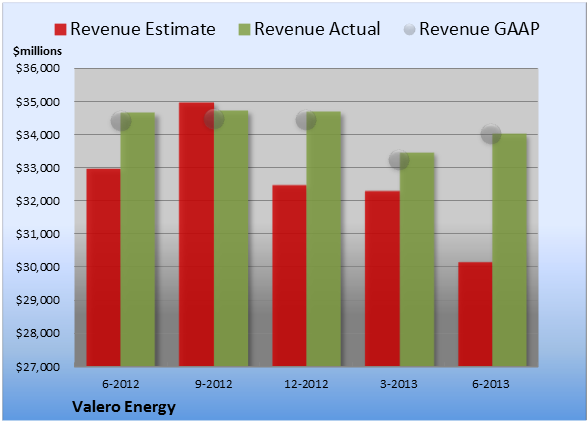The image size is (588, 422).
Task: Select the green actual bar for 12-2012
Action: coord(324,239)
